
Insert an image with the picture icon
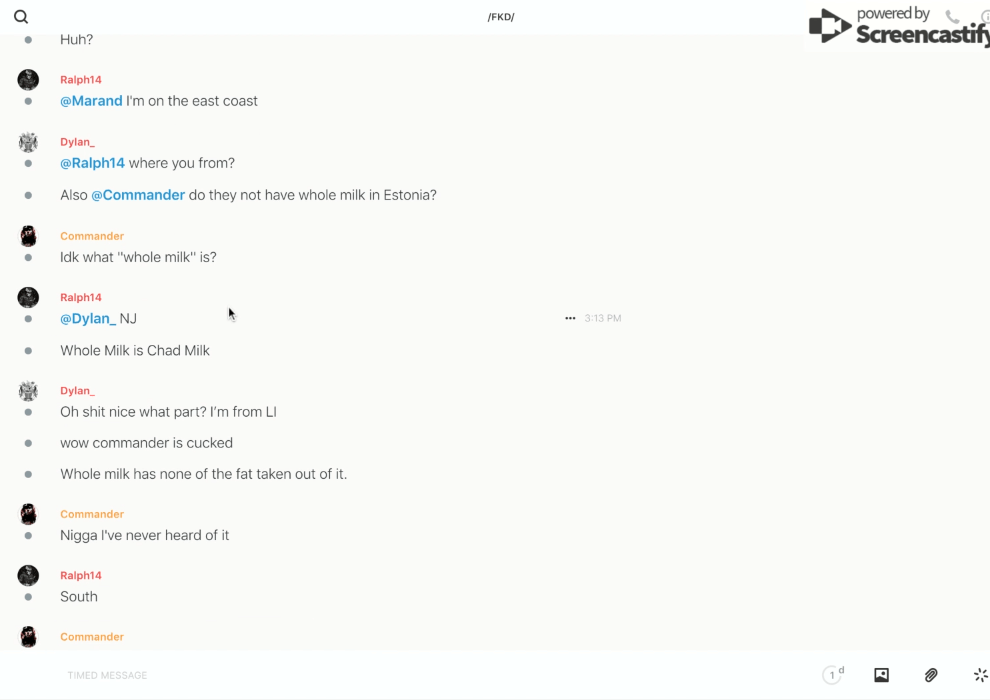881,675
